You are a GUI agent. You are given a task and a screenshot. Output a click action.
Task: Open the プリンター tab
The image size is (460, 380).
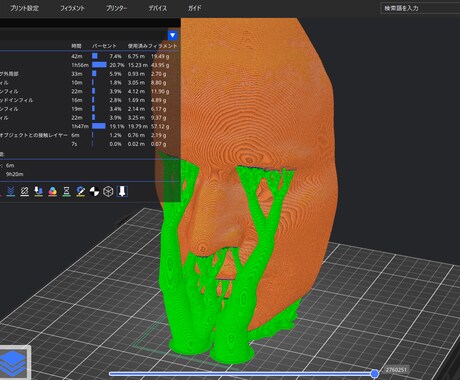(116, 8)
